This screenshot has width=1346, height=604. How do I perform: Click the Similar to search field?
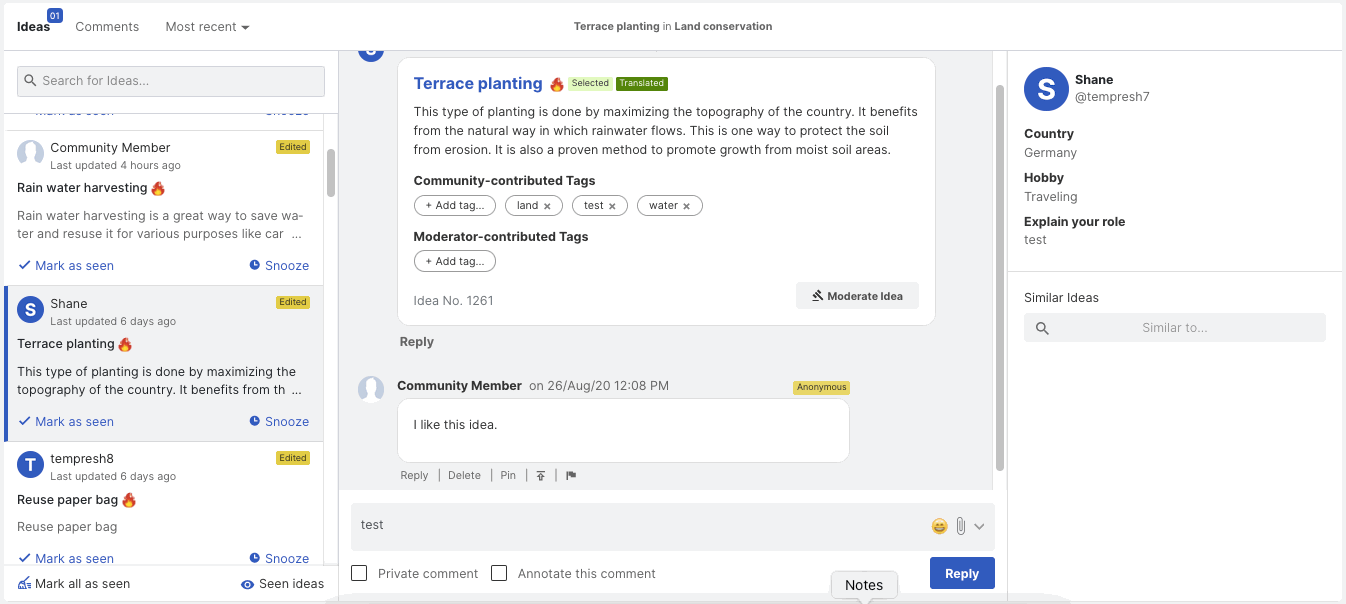tap(1174, 328)
